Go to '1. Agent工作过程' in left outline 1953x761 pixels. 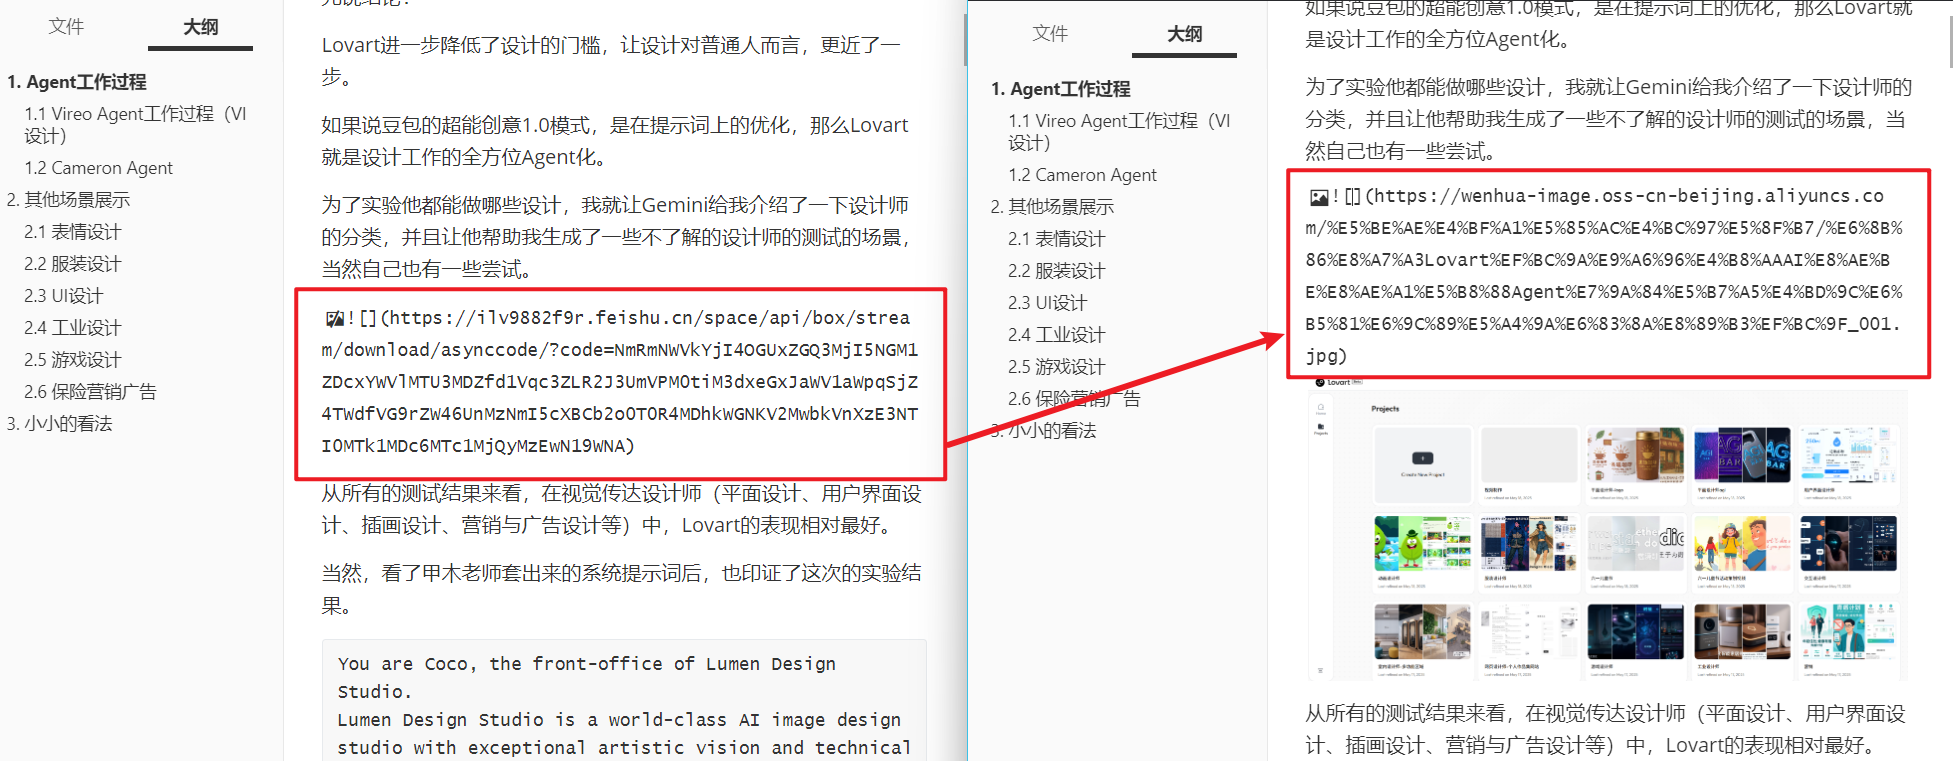[77, 82]
